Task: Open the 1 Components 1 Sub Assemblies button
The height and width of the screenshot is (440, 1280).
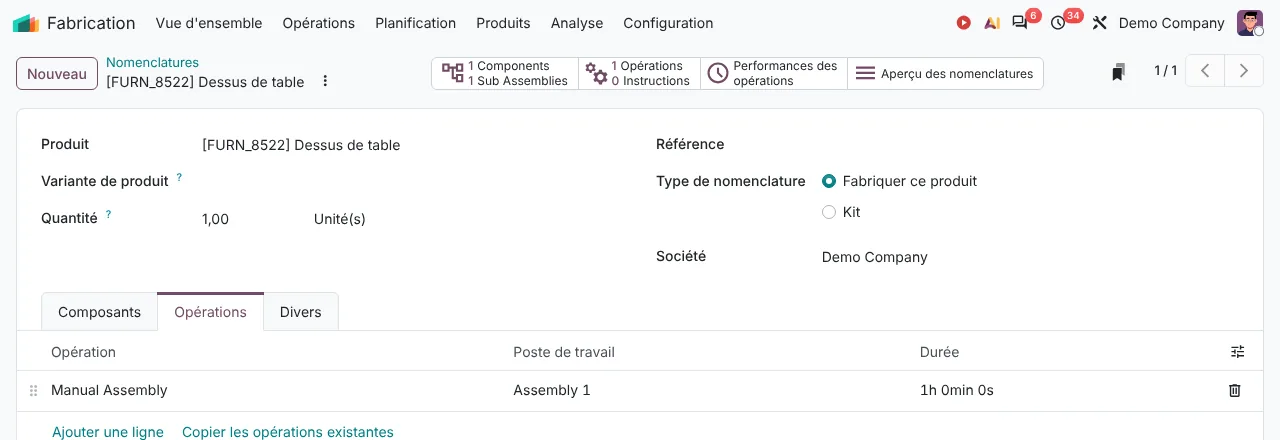Action: (x=505, y=73)
